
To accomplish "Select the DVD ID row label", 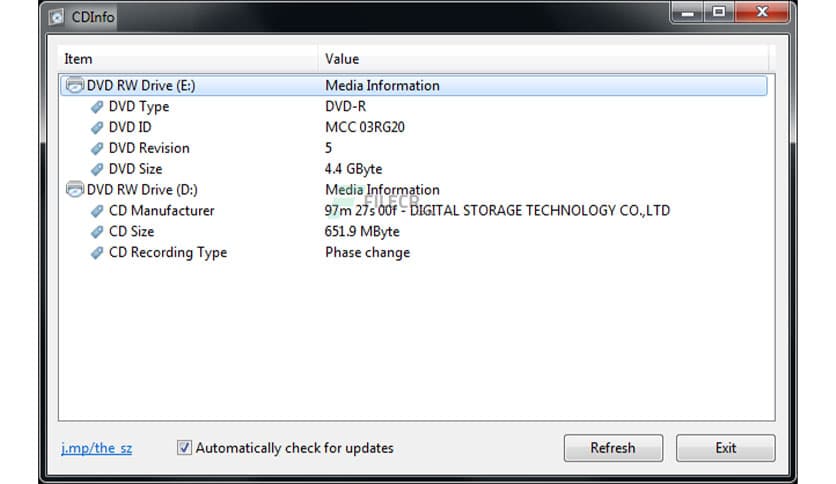I will click(130, 127).
